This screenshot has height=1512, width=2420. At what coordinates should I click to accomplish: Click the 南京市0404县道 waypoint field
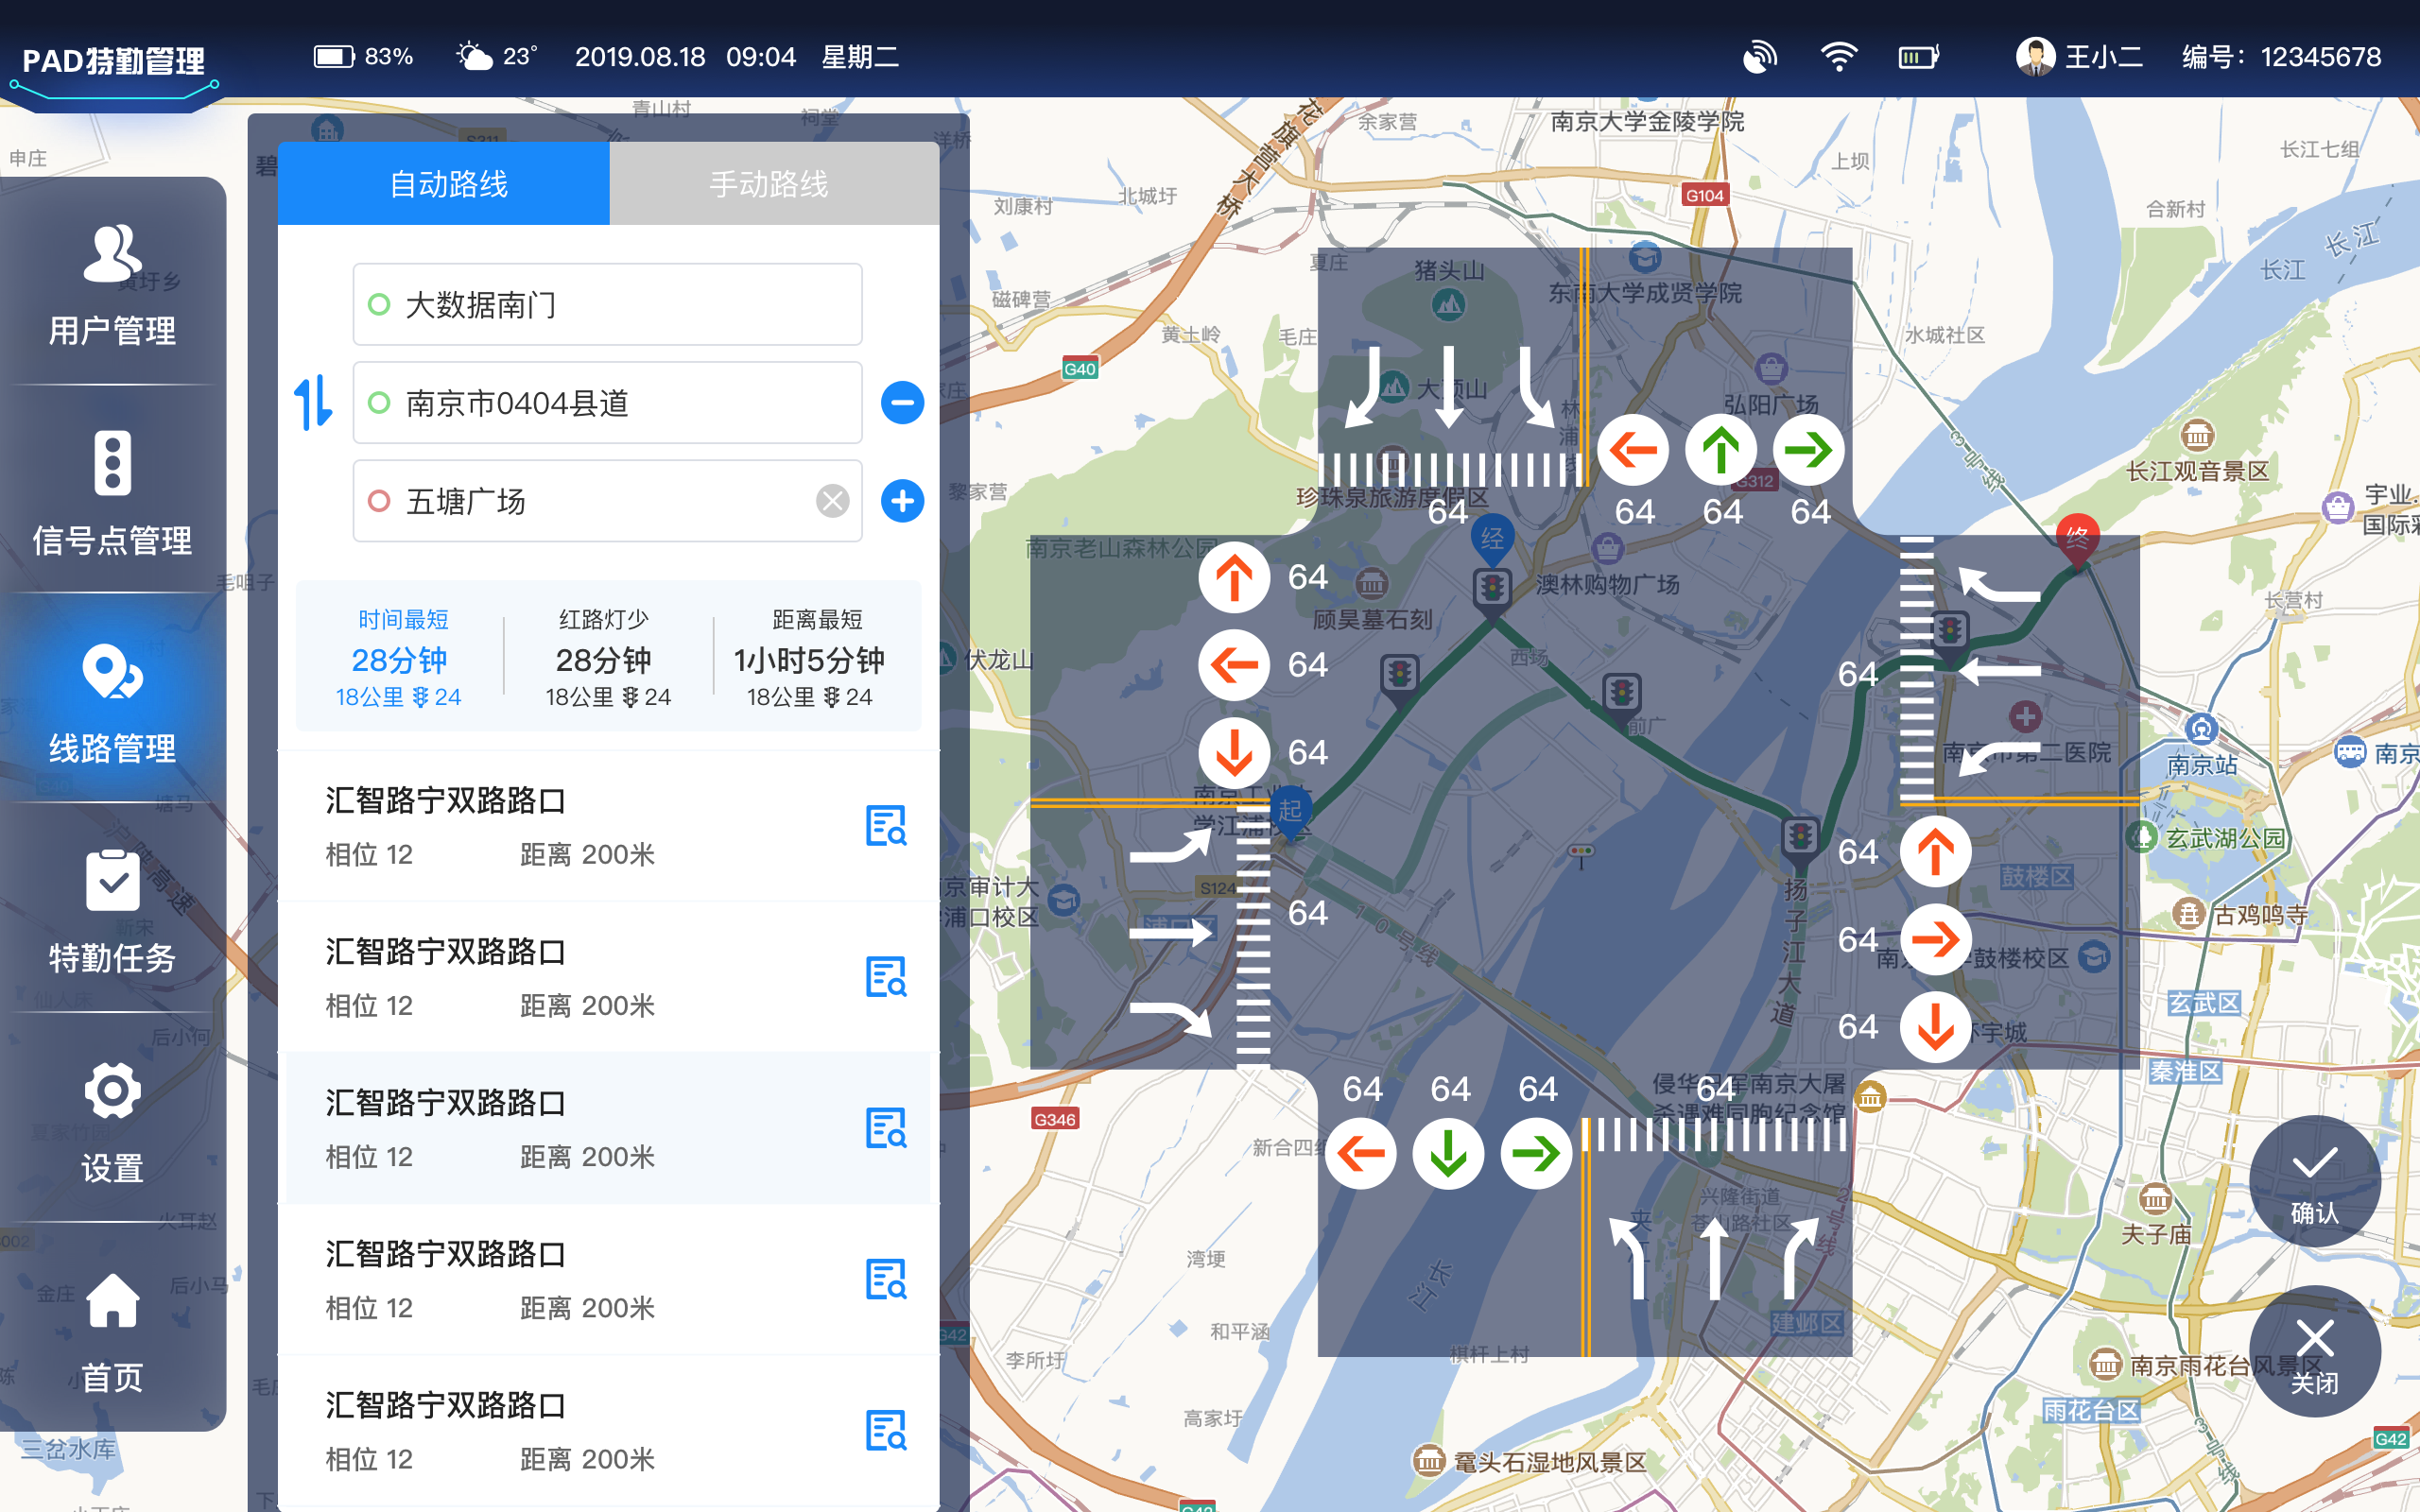click(x=607, y=402)
